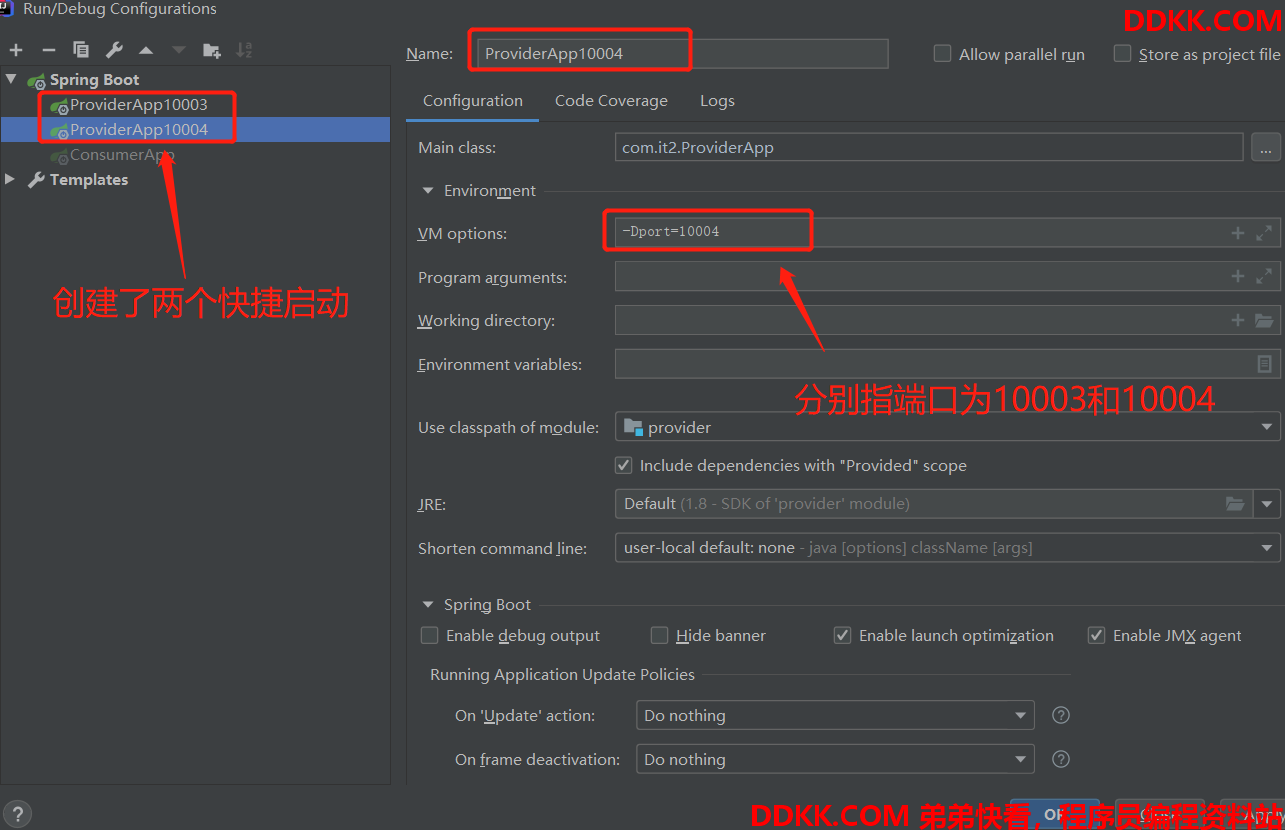Toggle Enable JMX agent checkbox

pyautogui.click(x=1096, y=635)
